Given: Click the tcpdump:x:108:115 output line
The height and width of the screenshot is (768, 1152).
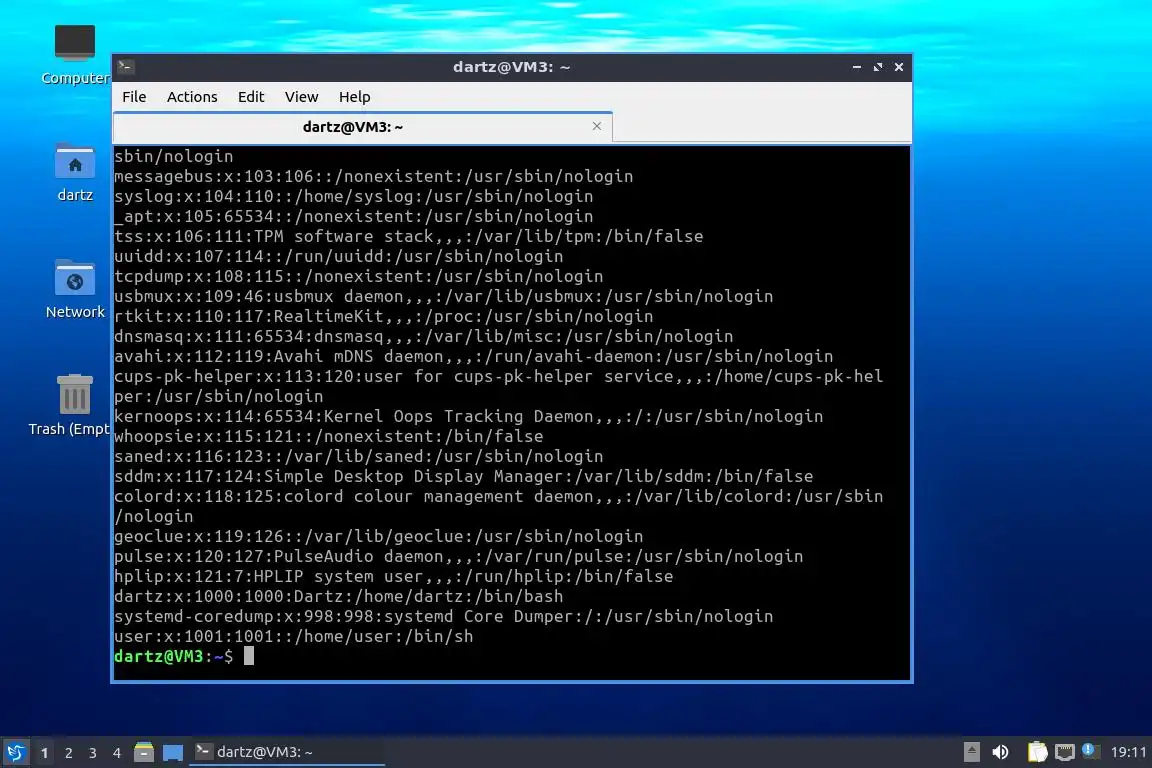Looking at the screenshot, I should [359, 276].
